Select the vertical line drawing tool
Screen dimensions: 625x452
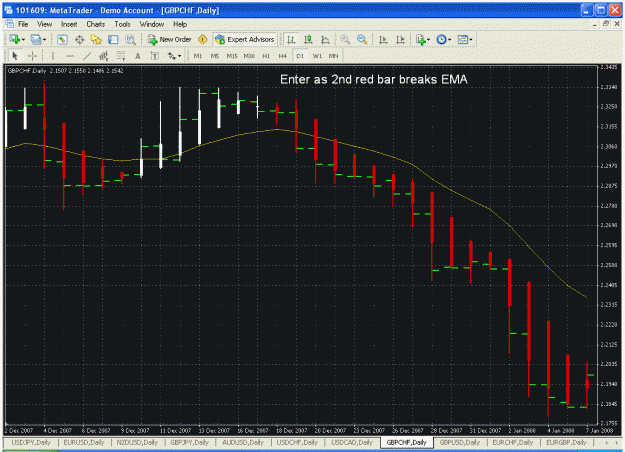[53, 56]
